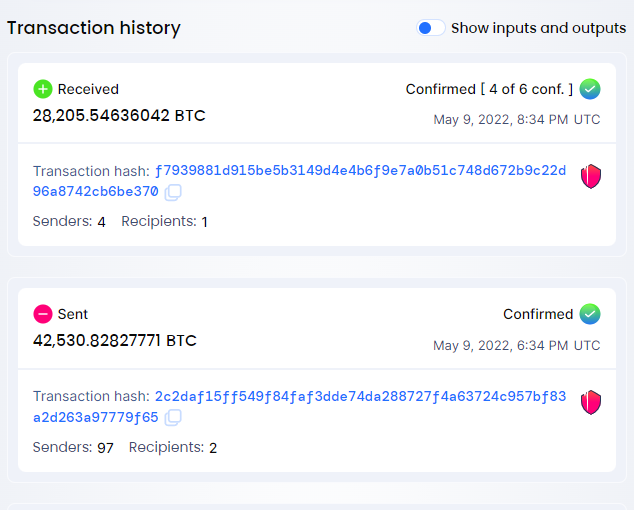This screenshot has width=634, height=510.
Task: Click the 42,530.82827771 BTC amount
Action: tap(115, 341)
